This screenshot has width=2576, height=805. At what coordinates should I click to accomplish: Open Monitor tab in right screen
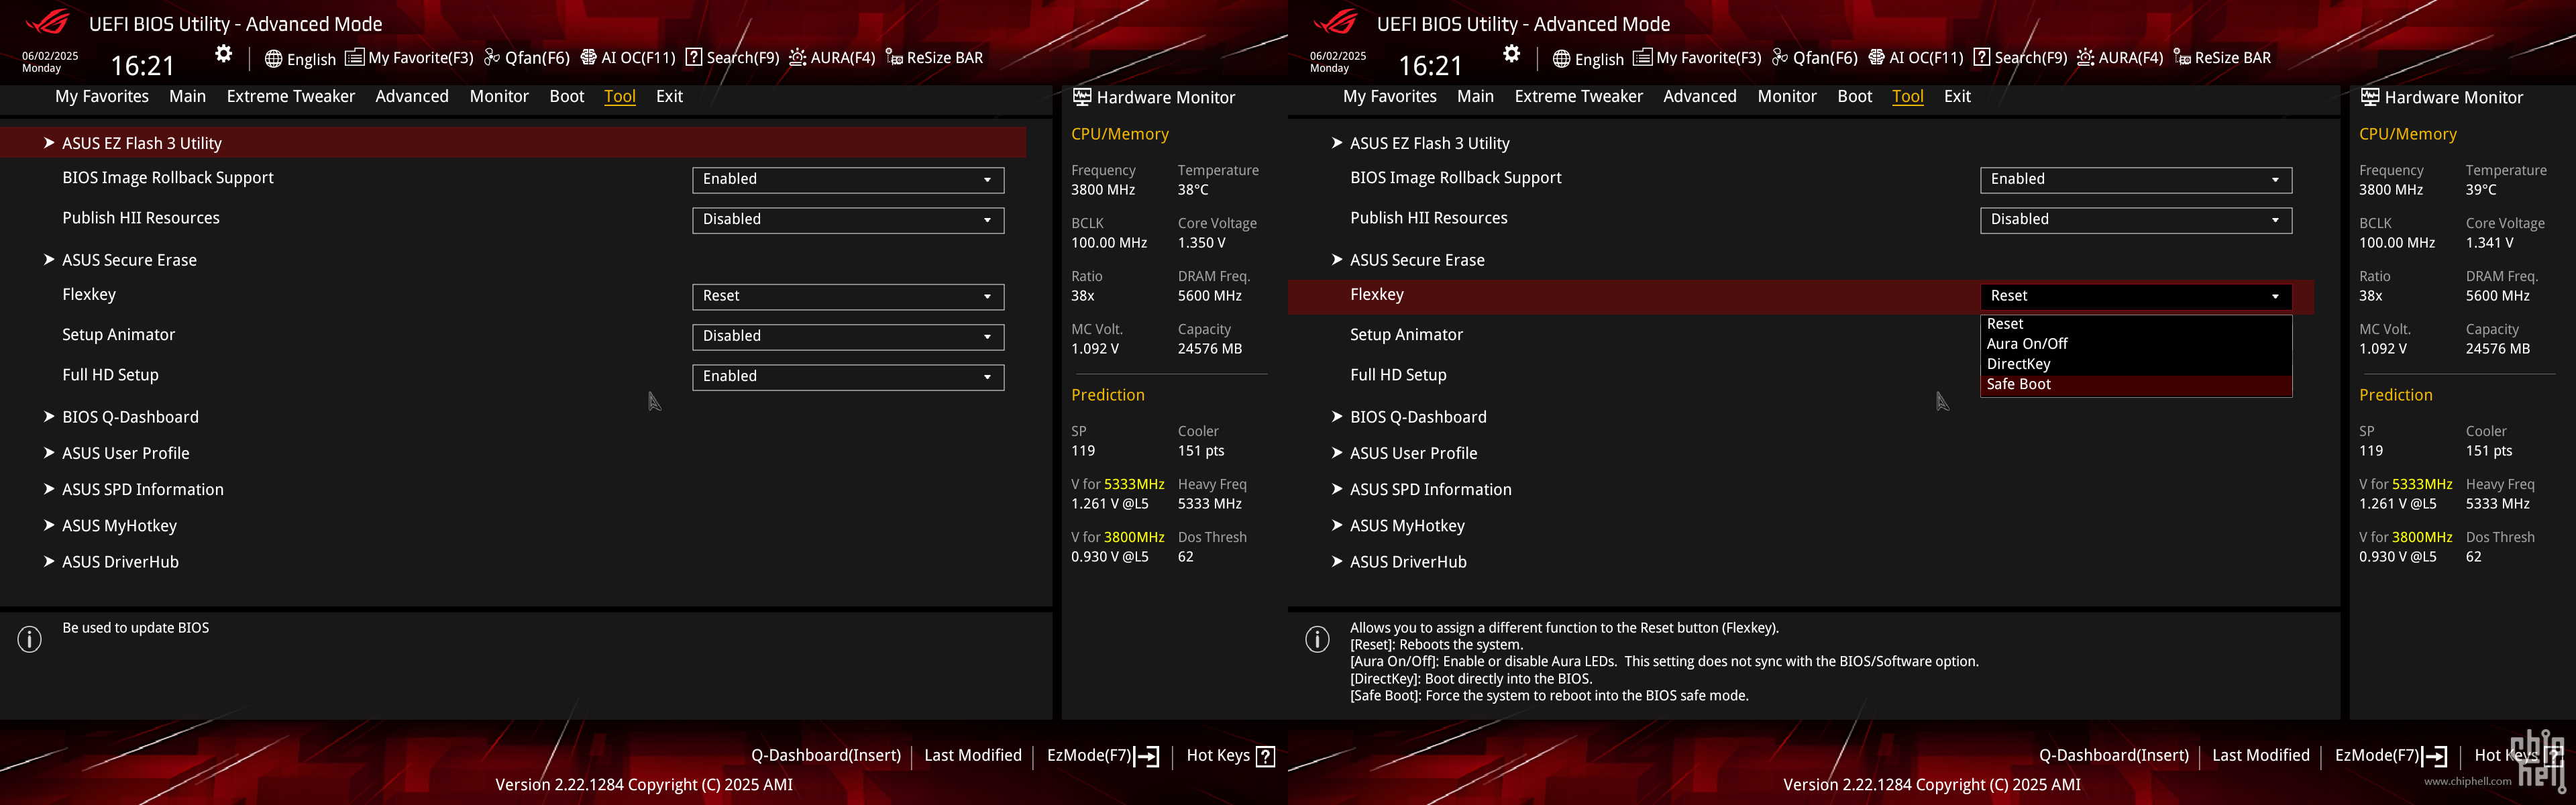[1787, 96]
